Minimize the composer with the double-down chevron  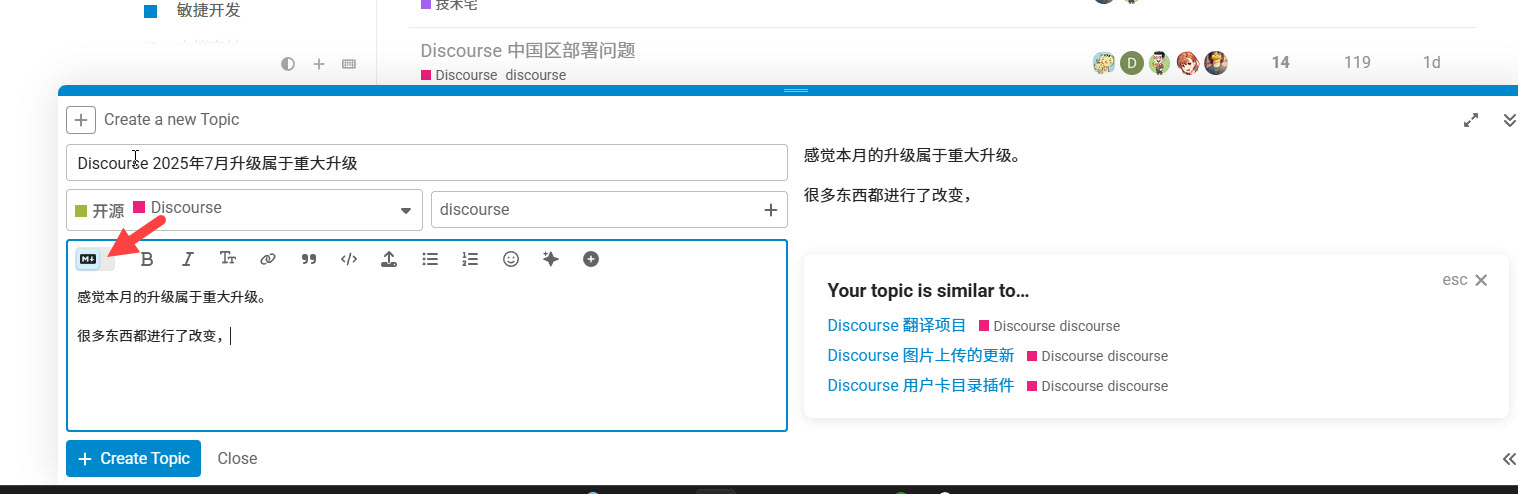click(x=1510, y=120)
